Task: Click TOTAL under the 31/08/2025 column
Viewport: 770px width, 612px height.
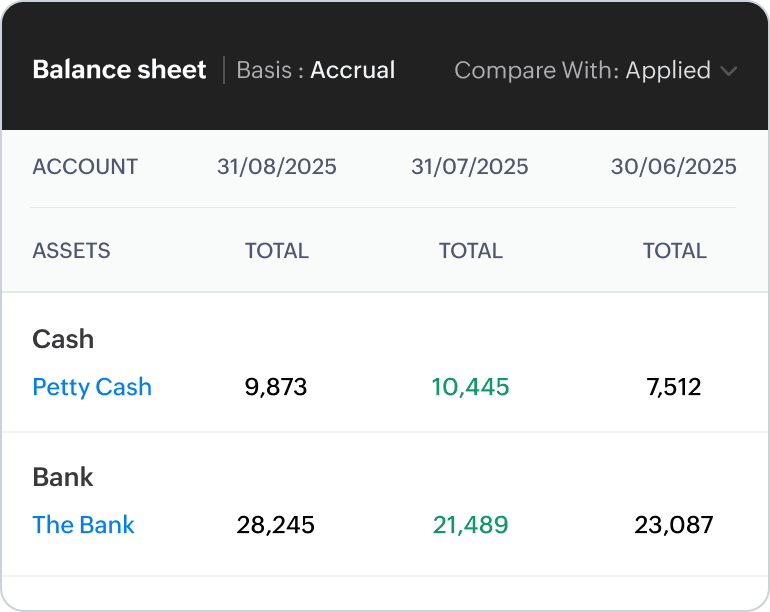Action: [277, 251]
